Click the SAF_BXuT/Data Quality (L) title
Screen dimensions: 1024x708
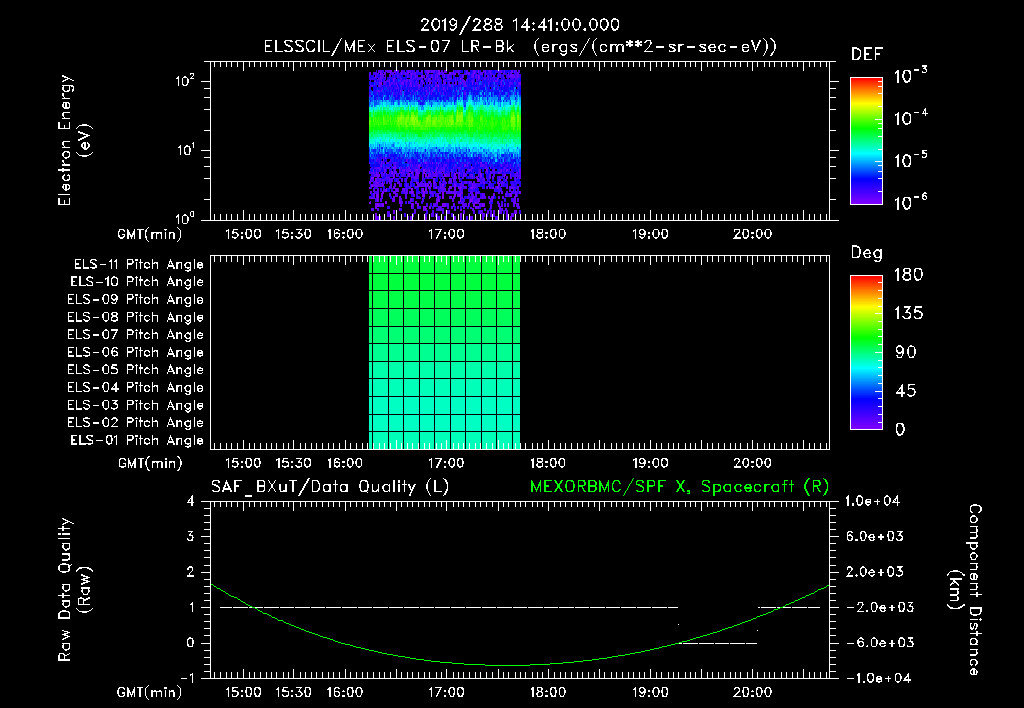point(330,487)
